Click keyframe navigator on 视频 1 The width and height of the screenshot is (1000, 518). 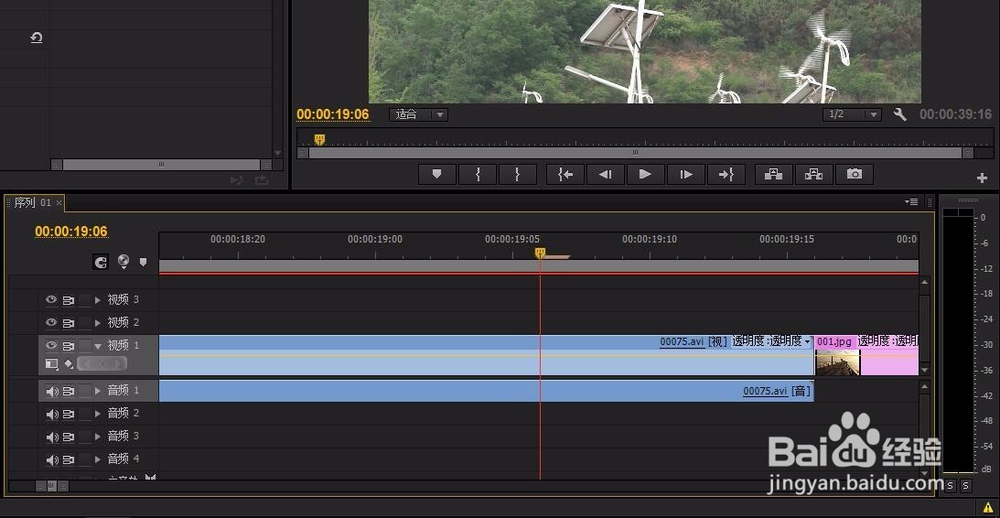click(102, 364)
